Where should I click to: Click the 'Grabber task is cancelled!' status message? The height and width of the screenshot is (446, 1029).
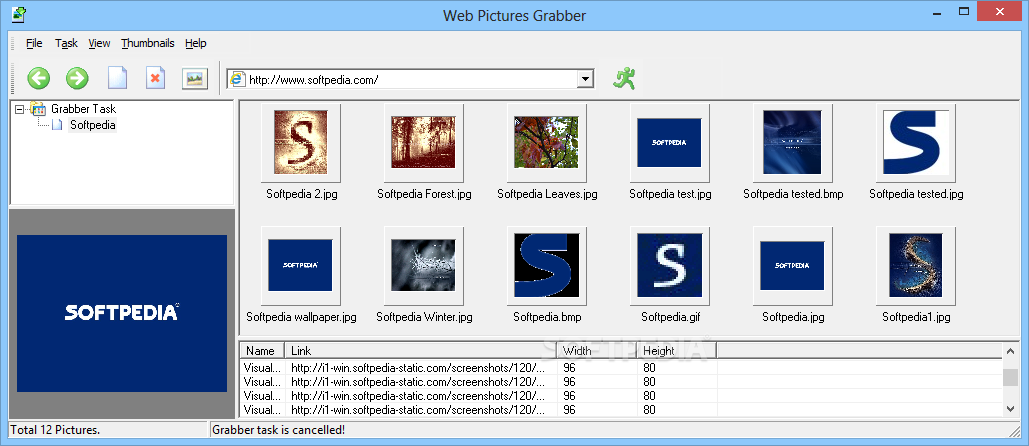point(279,430)
